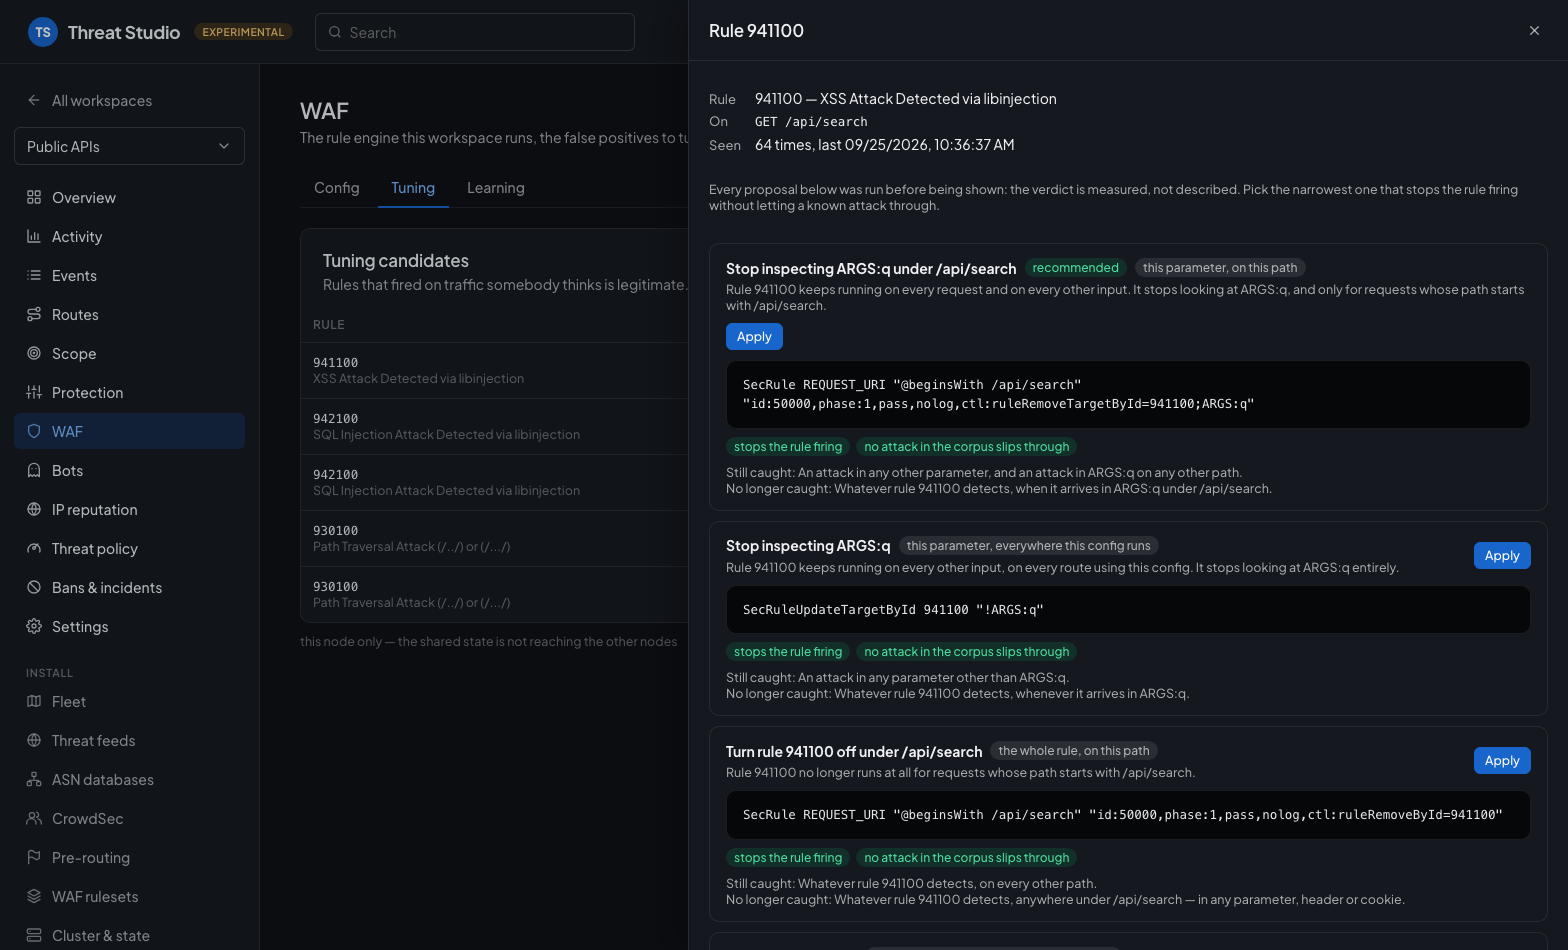
Task: Open the Overview sidebar icon
Action: click(x=34, y=198)
